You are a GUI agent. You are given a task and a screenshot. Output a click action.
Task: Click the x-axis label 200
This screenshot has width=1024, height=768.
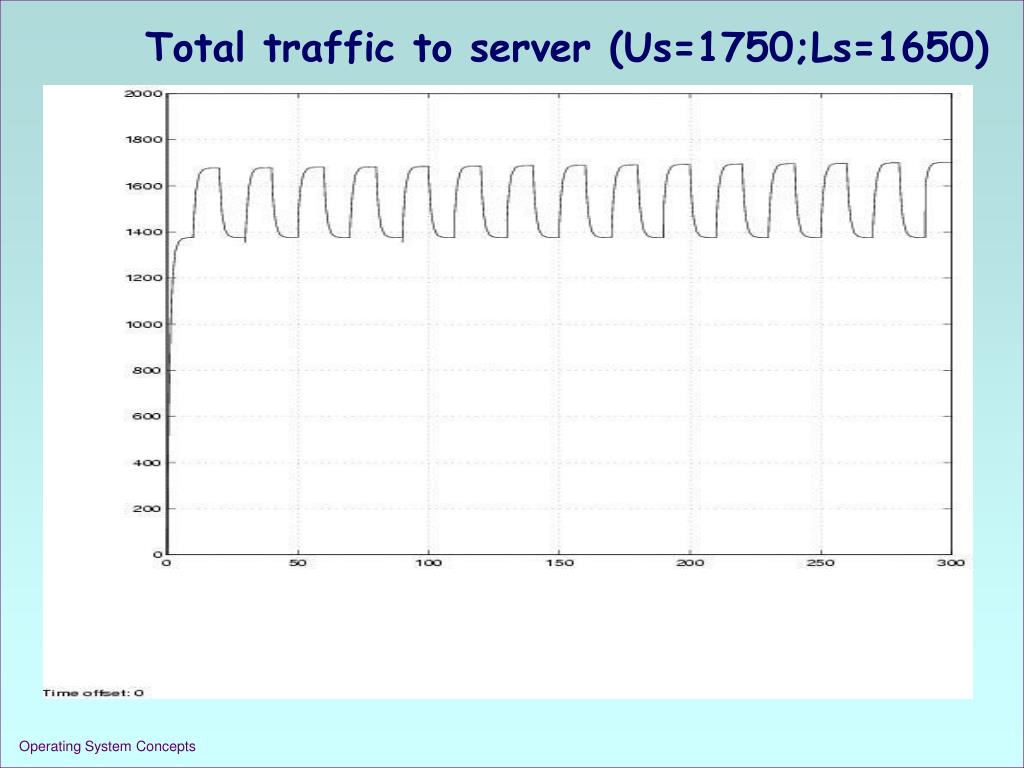point(690,563)
